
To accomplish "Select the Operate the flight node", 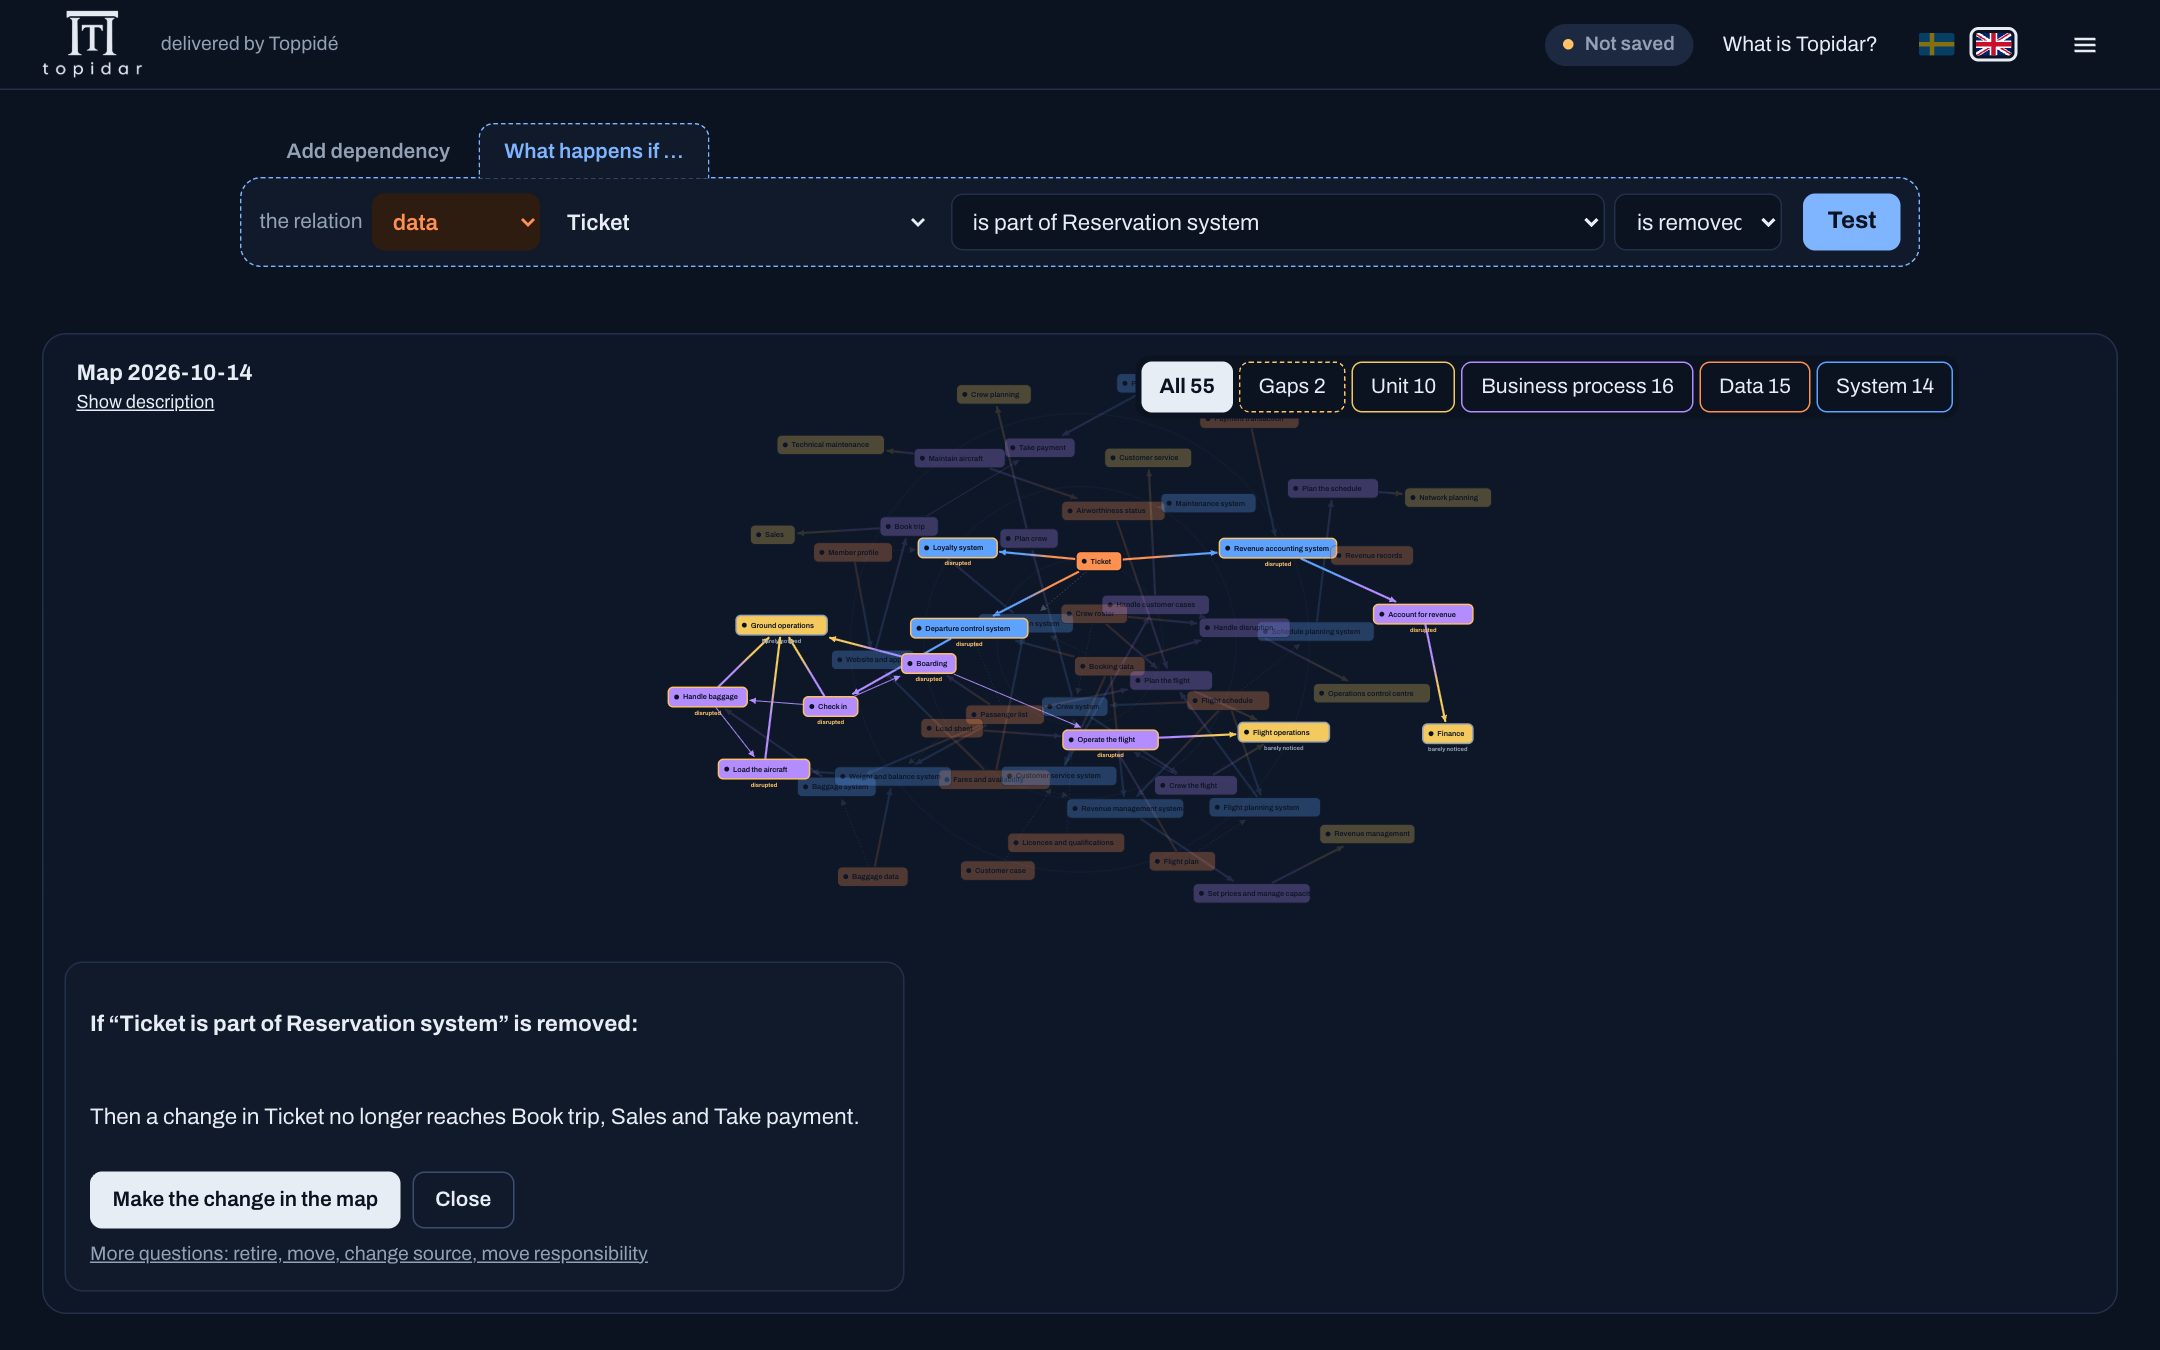I will [x=1110, y=739].
